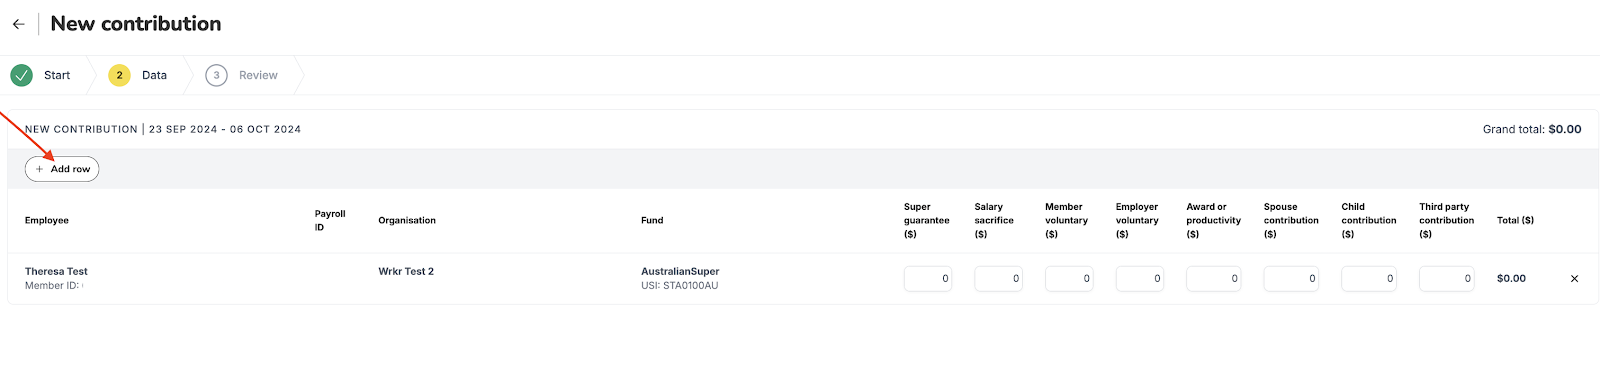Click the Employee column header

47,220
